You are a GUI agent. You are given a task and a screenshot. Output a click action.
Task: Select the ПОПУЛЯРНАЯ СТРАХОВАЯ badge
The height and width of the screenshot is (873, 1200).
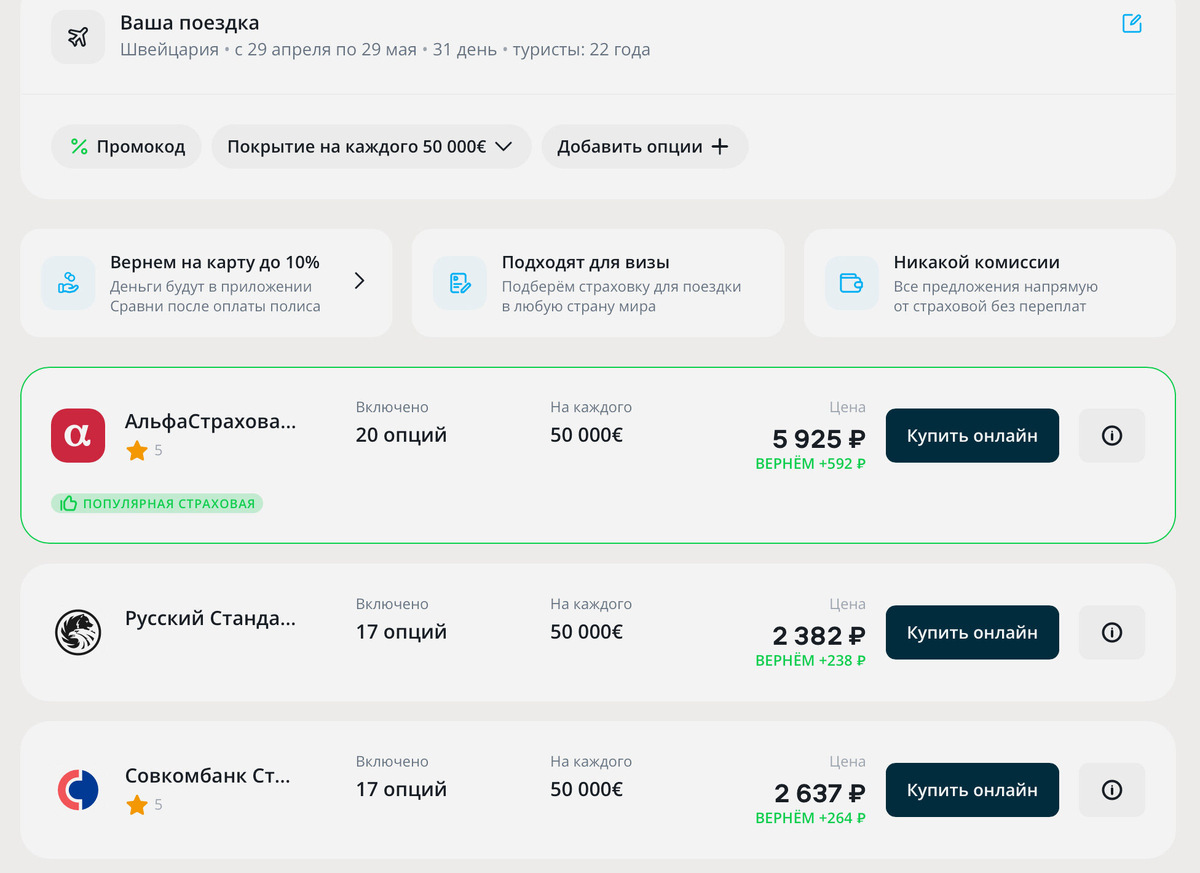156,503
